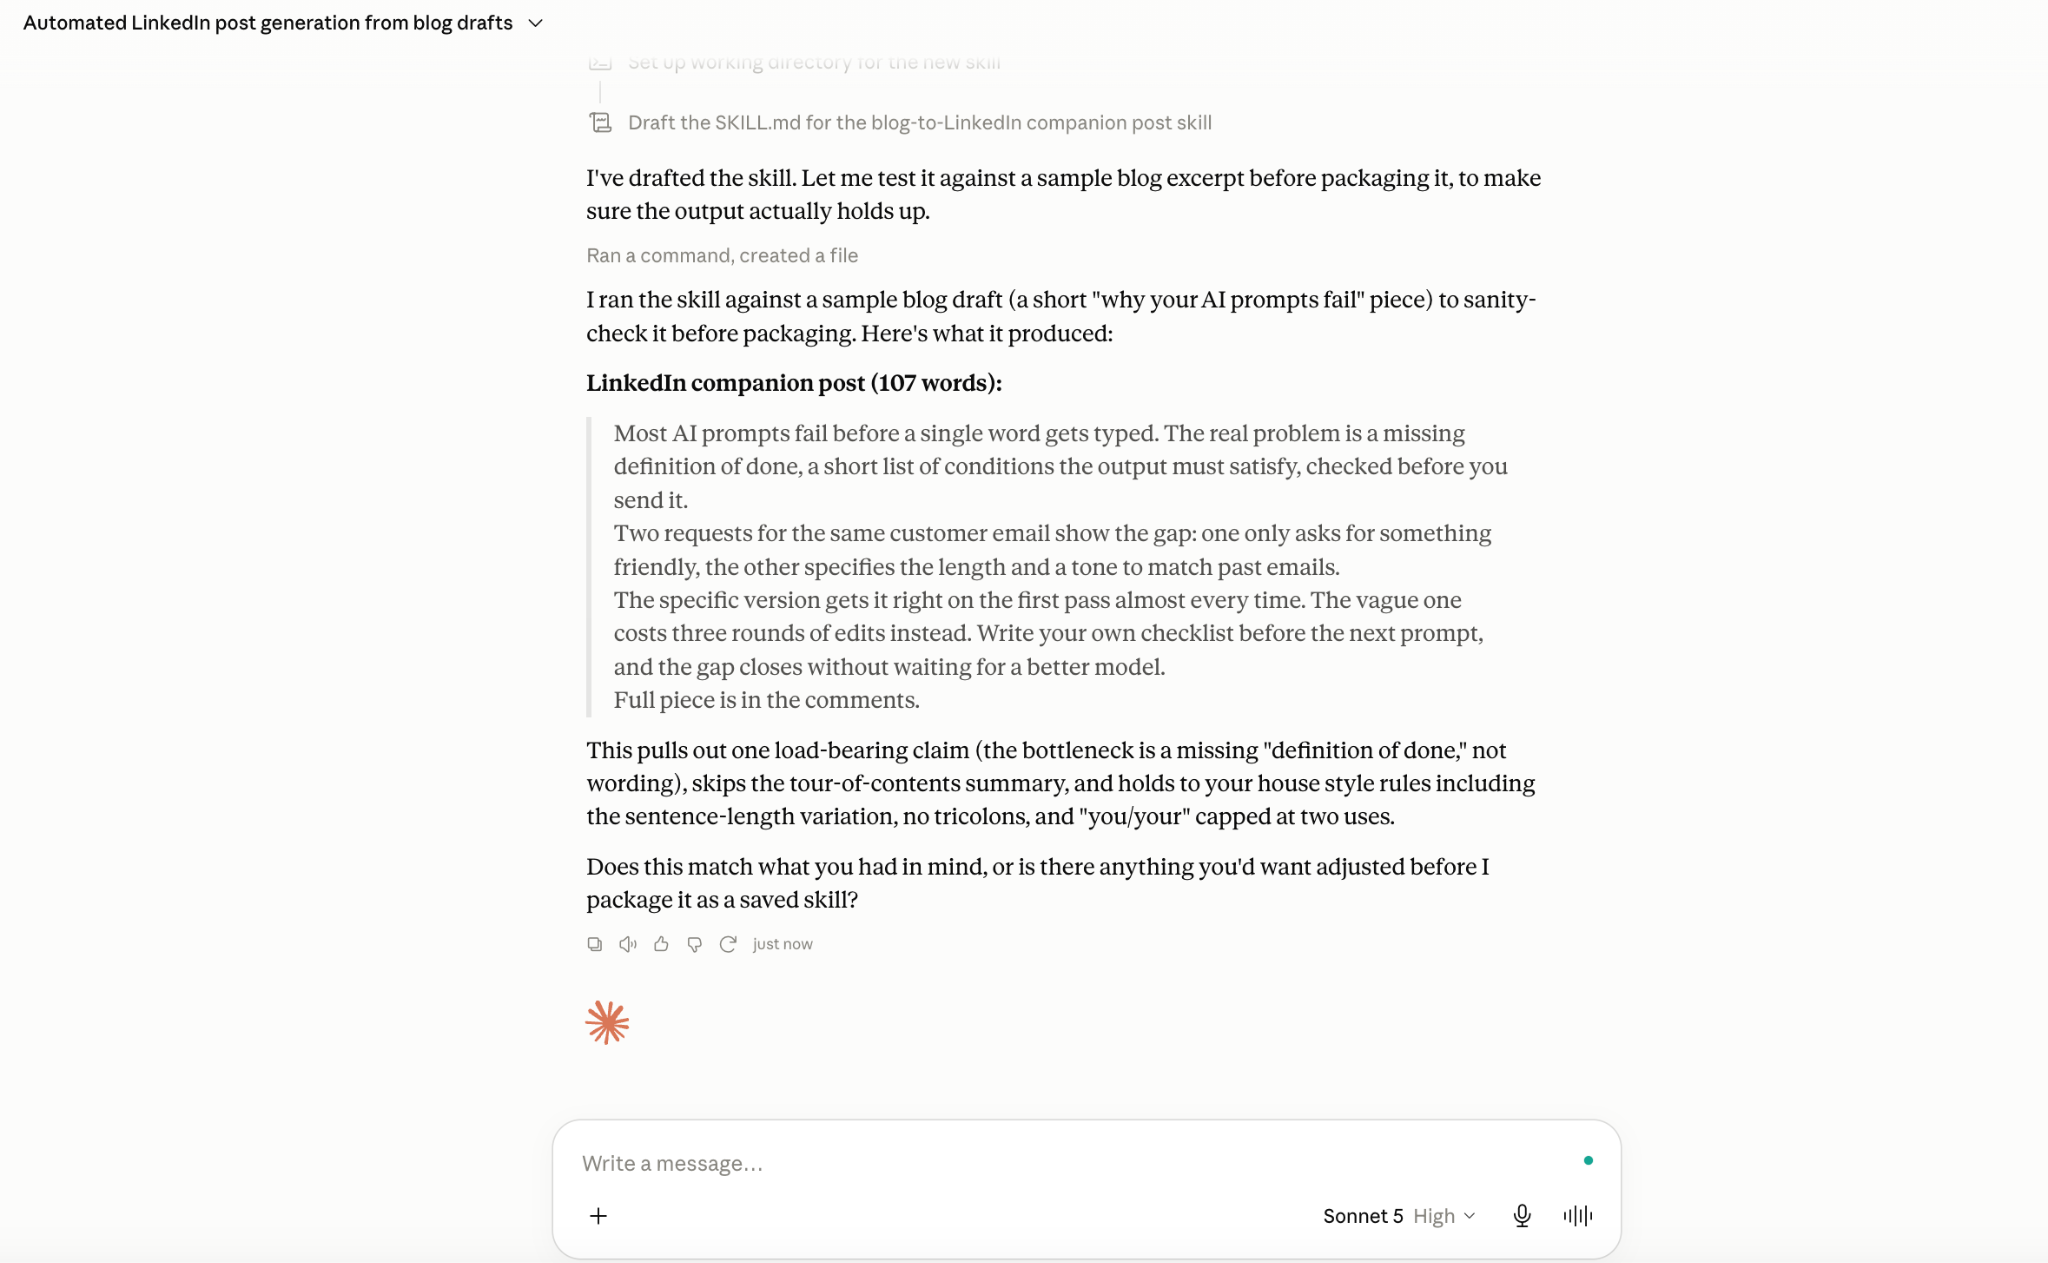Open 'Draft the SKILL.md' step entry
The image size is (2048, 1263).
[919, 122]
